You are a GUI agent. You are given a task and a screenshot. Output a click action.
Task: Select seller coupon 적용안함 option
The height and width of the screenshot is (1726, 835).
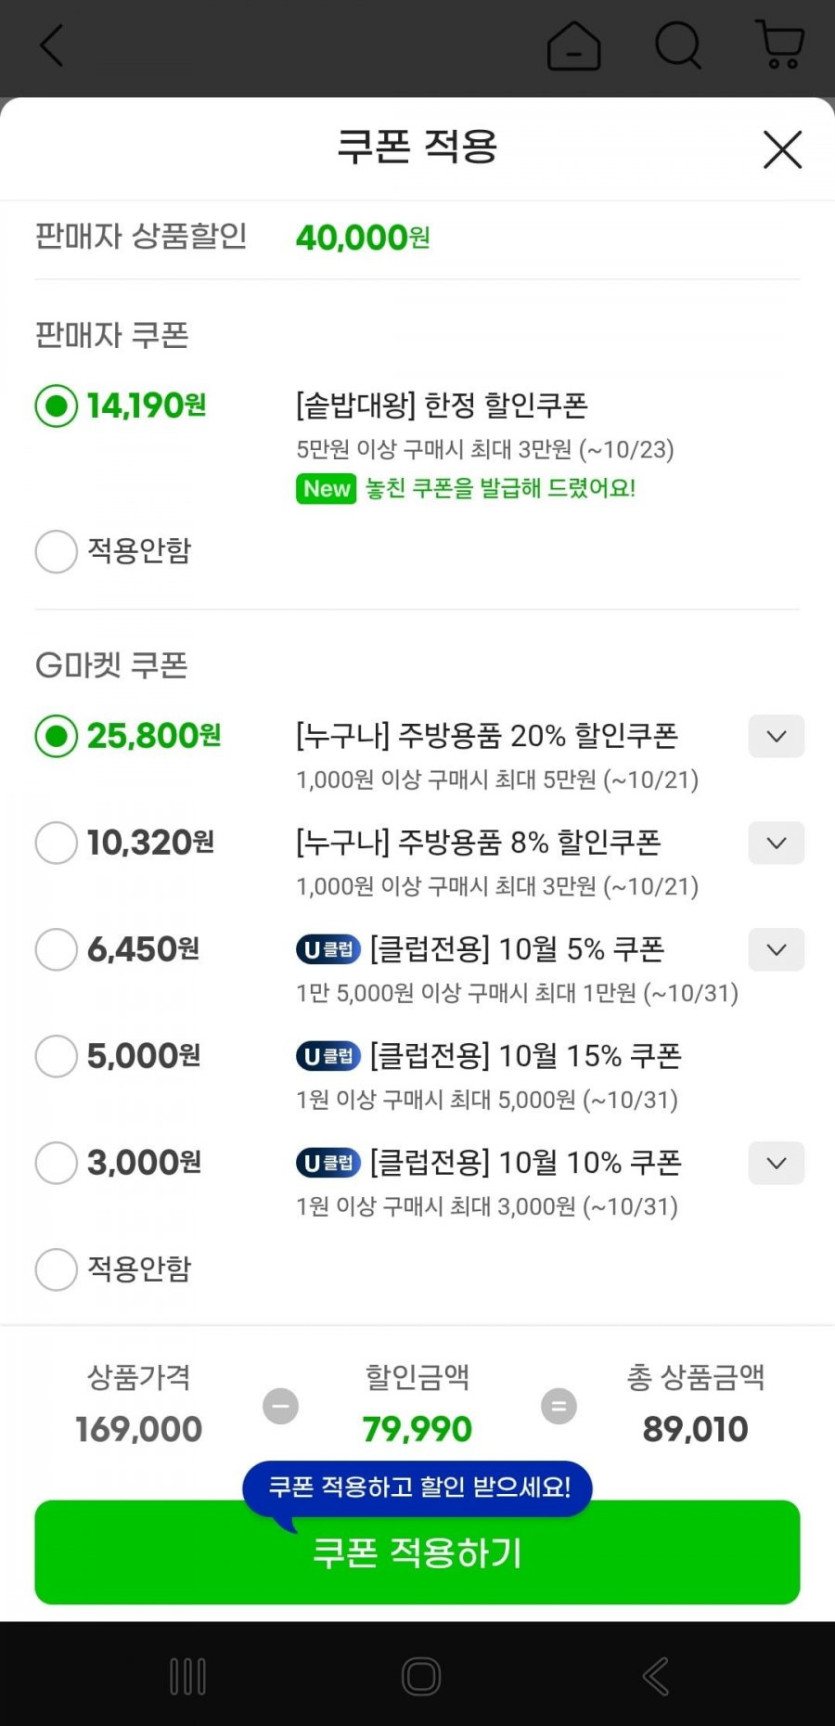[56, 551]
